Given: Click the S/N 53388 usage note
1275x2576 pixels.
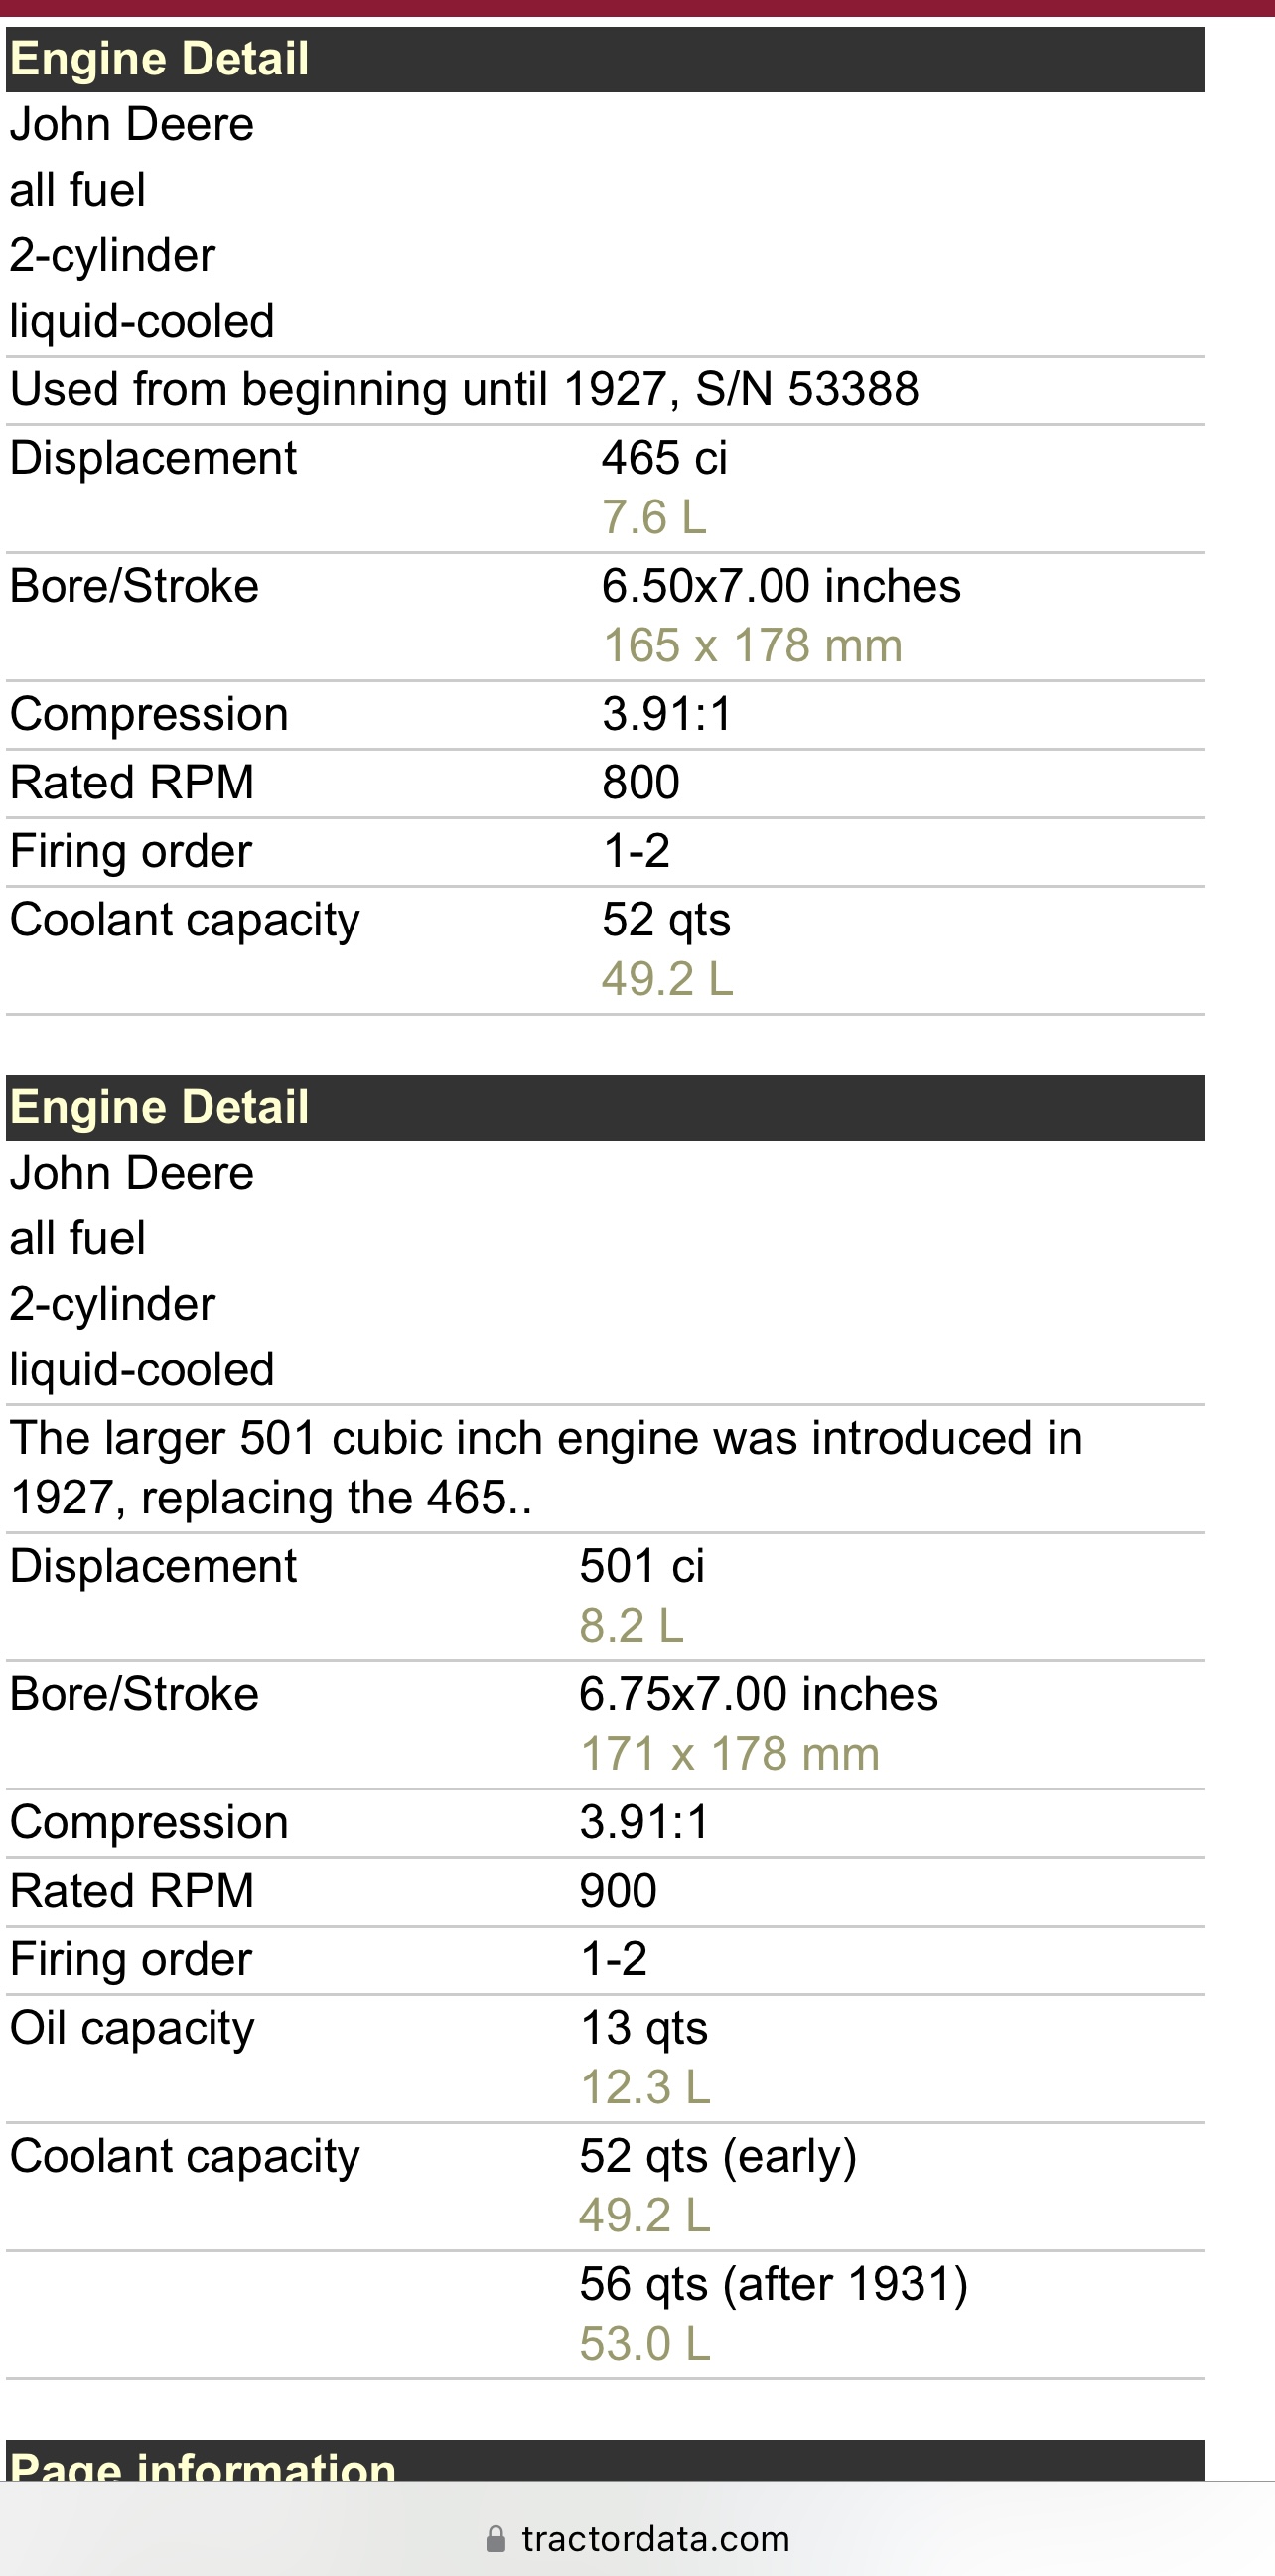Looking at the screenshot, I should pos(464,389).
